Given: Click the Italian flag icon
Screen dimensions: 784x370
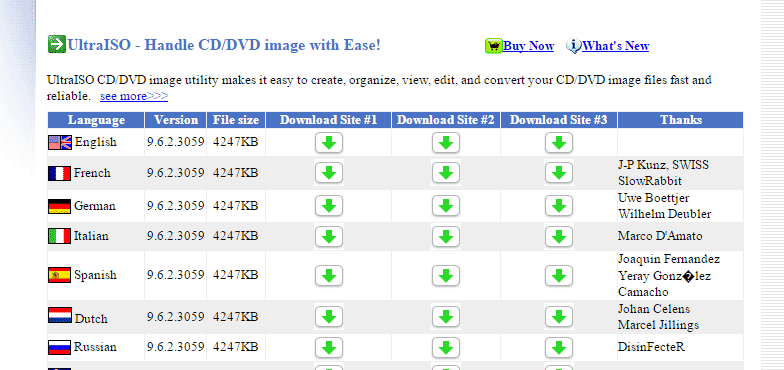Looking at the screenshot, I should click(60, 236).
